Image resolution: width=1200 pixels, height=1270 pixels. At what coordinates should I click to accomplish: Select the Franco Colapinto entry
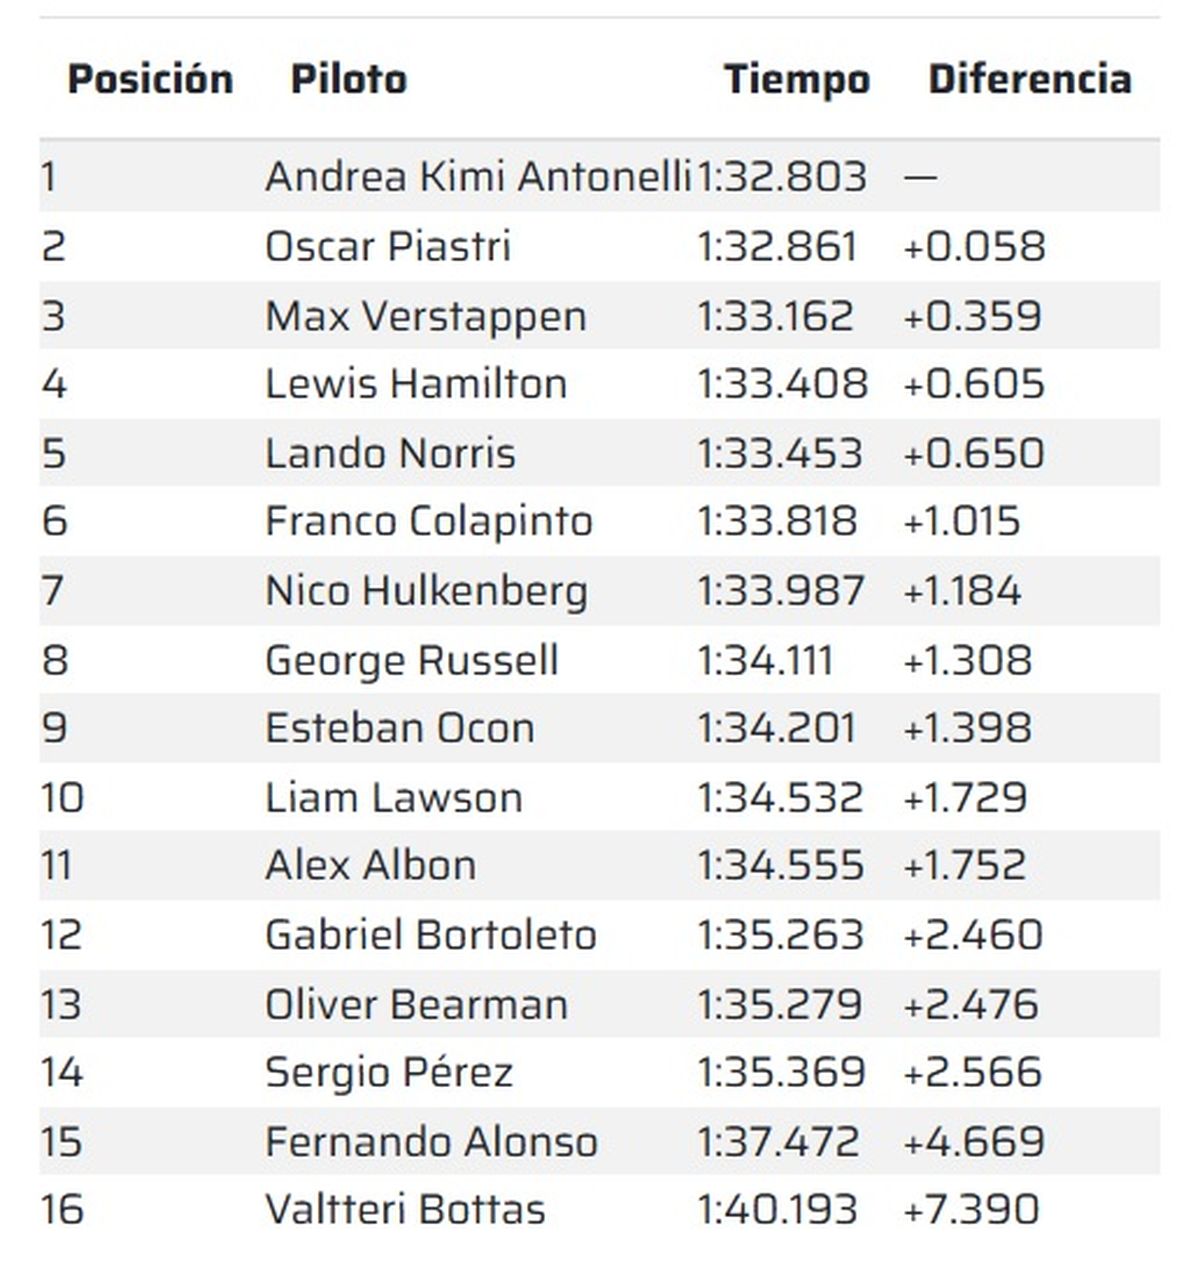[x=428, y=521]
